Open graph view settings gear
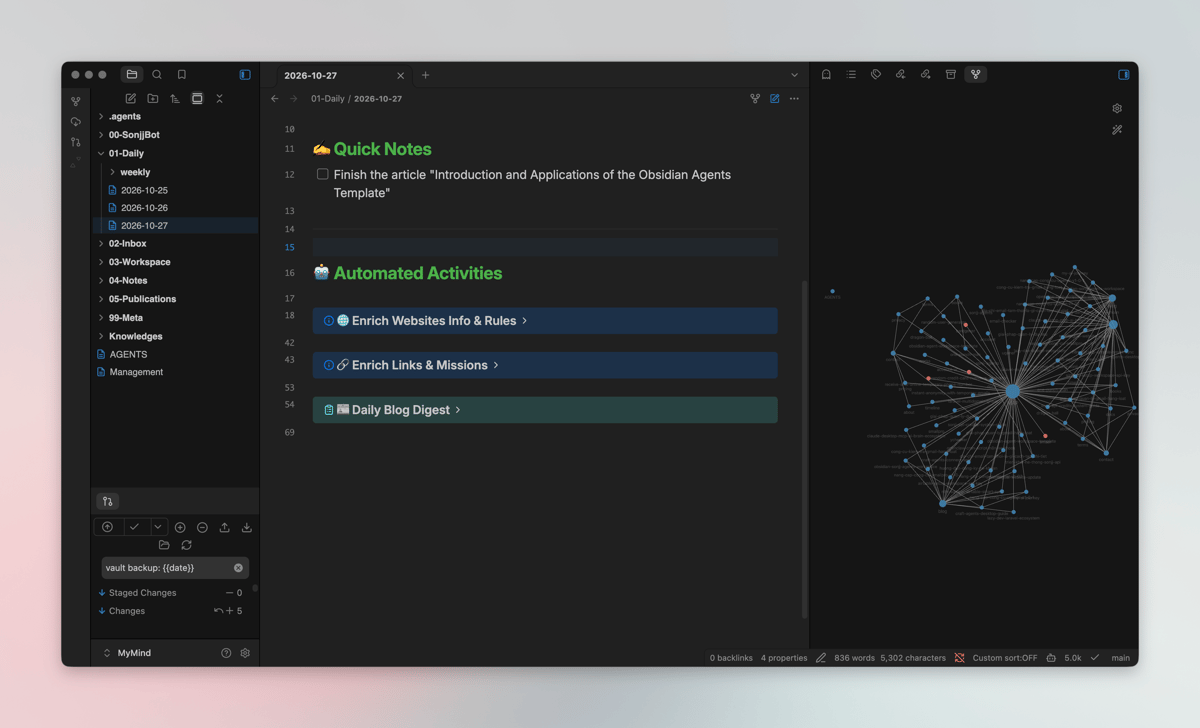 [1117, 108]
